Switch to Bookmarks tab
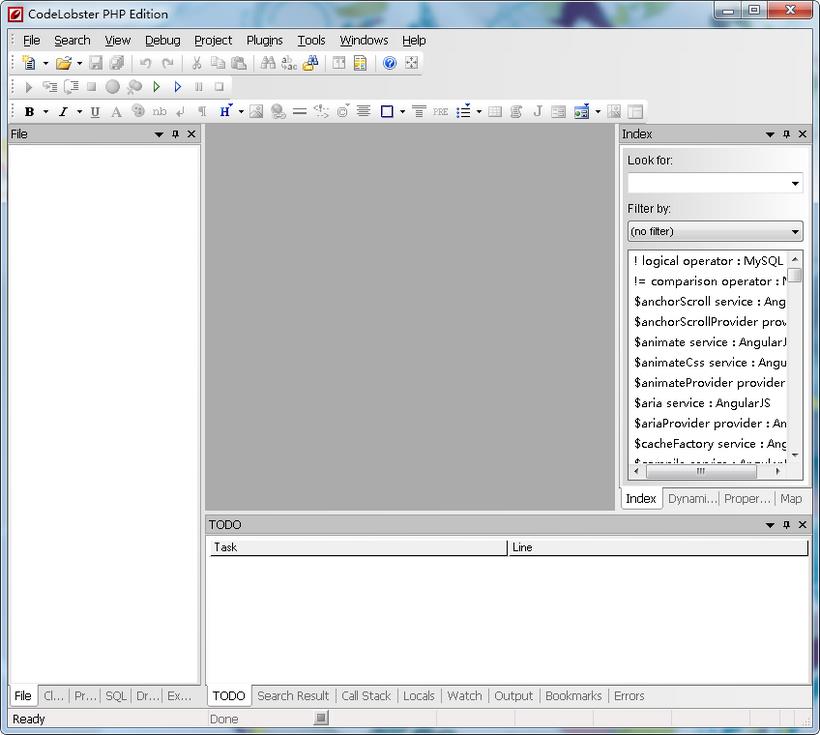The height and width of the screenshot is (735, 820). click(573, 696)
